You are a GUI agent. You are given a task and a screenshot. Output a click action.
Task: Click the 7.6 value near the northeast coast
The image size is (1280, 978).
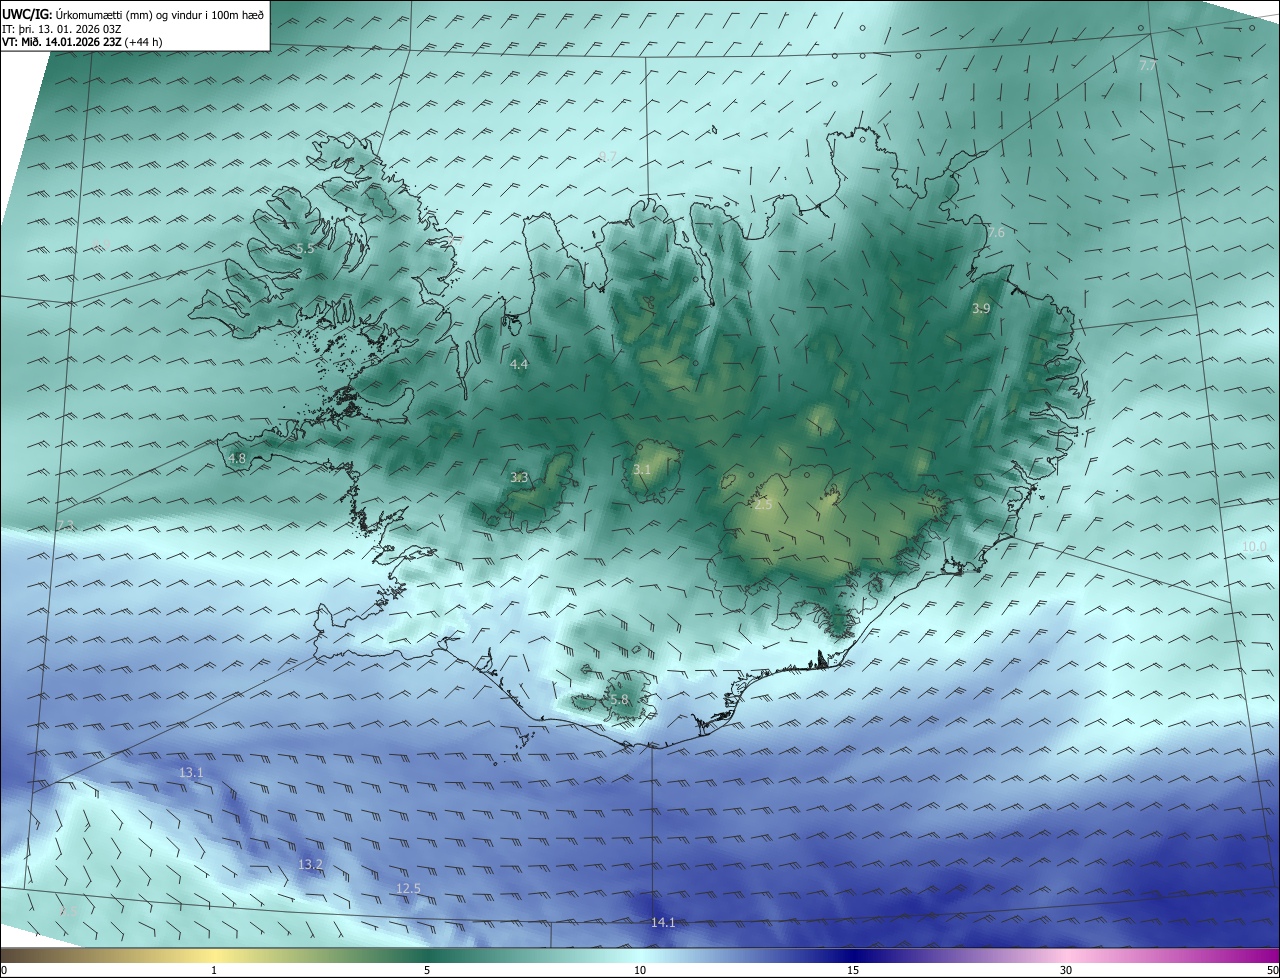tap(995, 233)
